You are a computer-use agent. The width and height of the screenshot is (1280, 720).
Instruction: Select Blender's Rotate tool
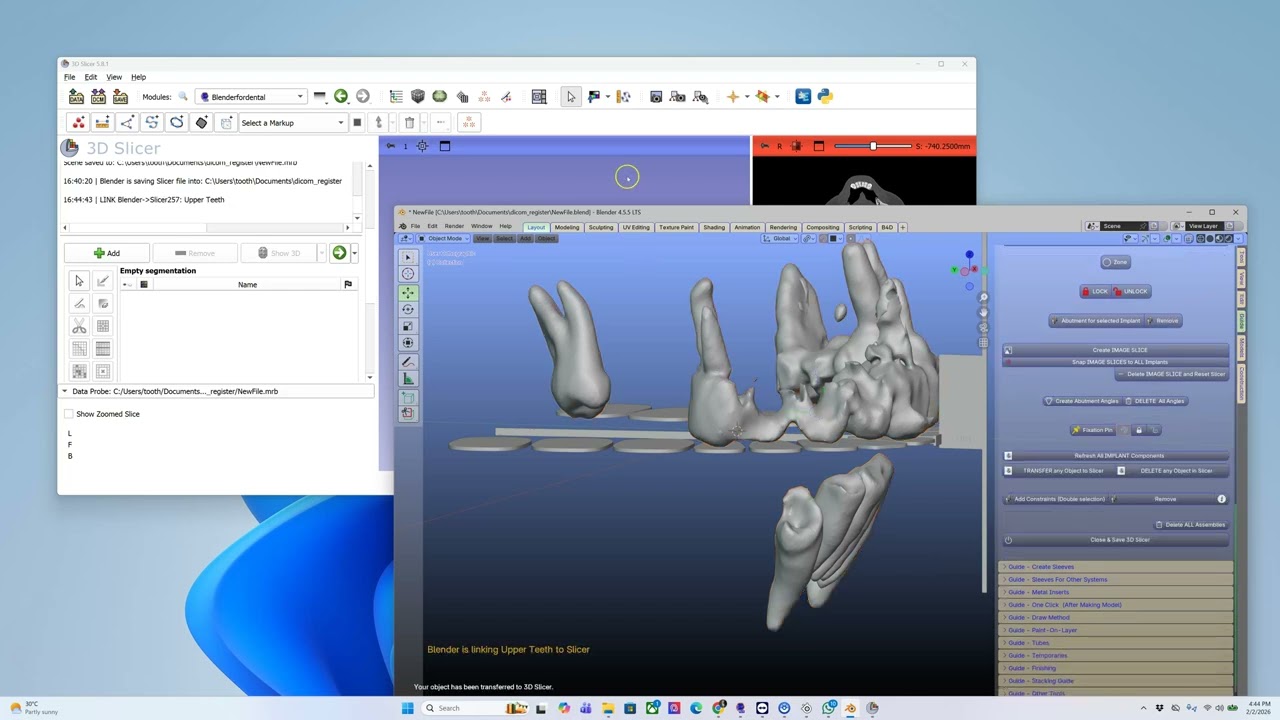pos(408,309)
